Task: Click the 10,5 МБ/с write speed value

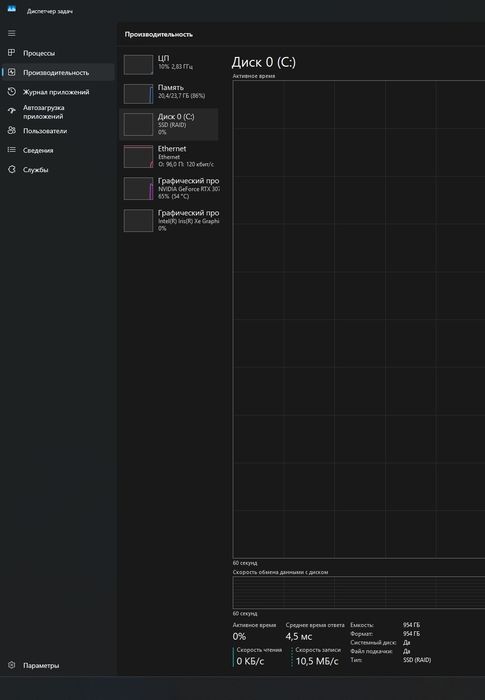Action: click(x=317, y=661)
